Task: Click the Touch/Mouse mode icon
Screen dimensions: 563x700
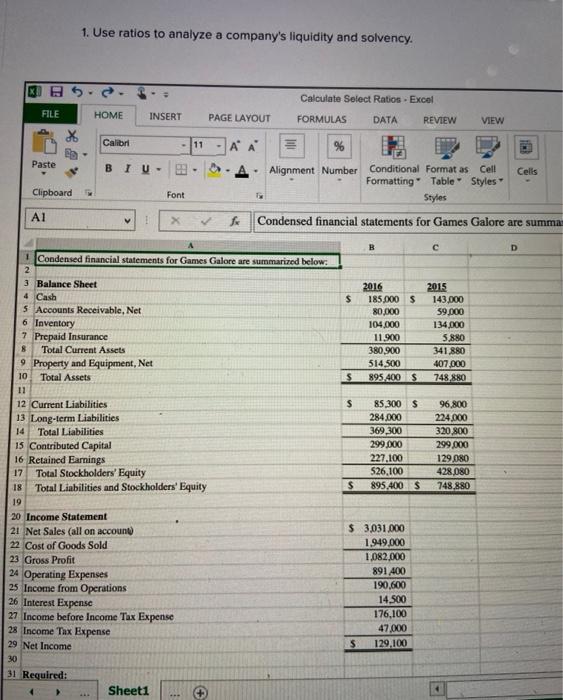Action: [x=142, y=93]
